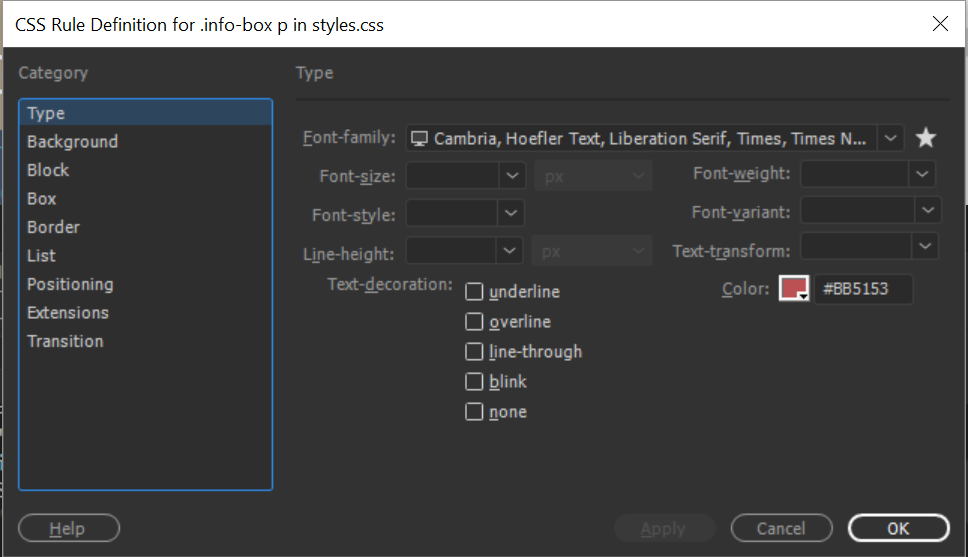This screenshot has height=557, width=968.
Task: Expand the Font-style dropdown list
Action: coord(511,213)
